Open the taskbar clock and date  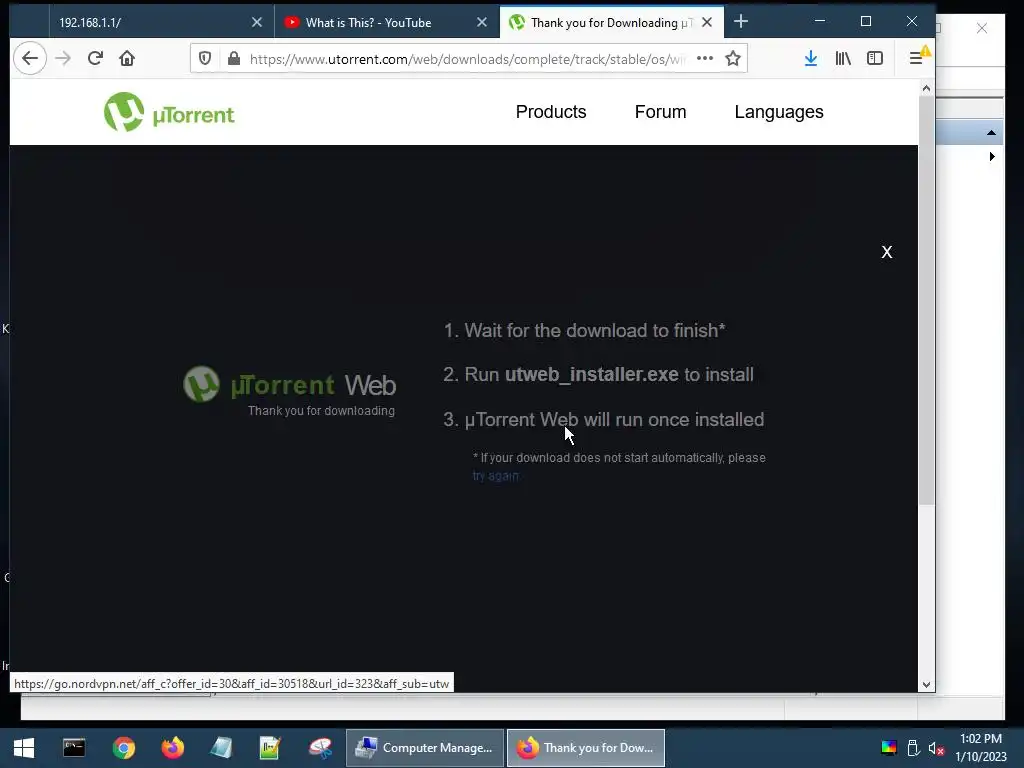point(981,748)
